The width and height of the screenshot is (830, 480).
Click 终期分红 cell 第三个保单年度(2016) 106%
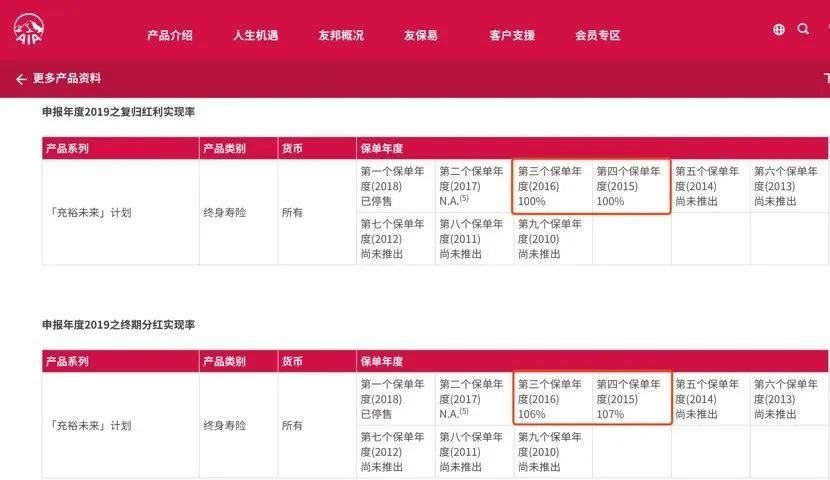click(x=553, y=399)
